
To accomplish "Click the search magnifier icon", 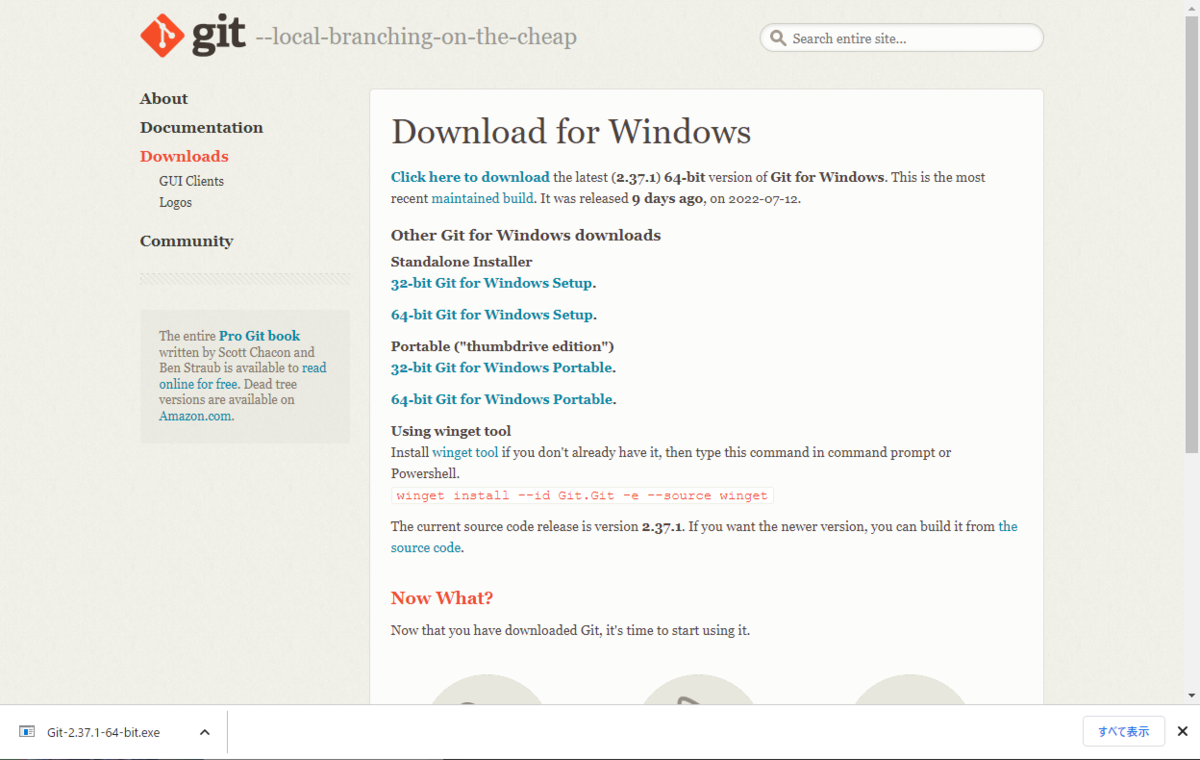I will click(778, 39).
